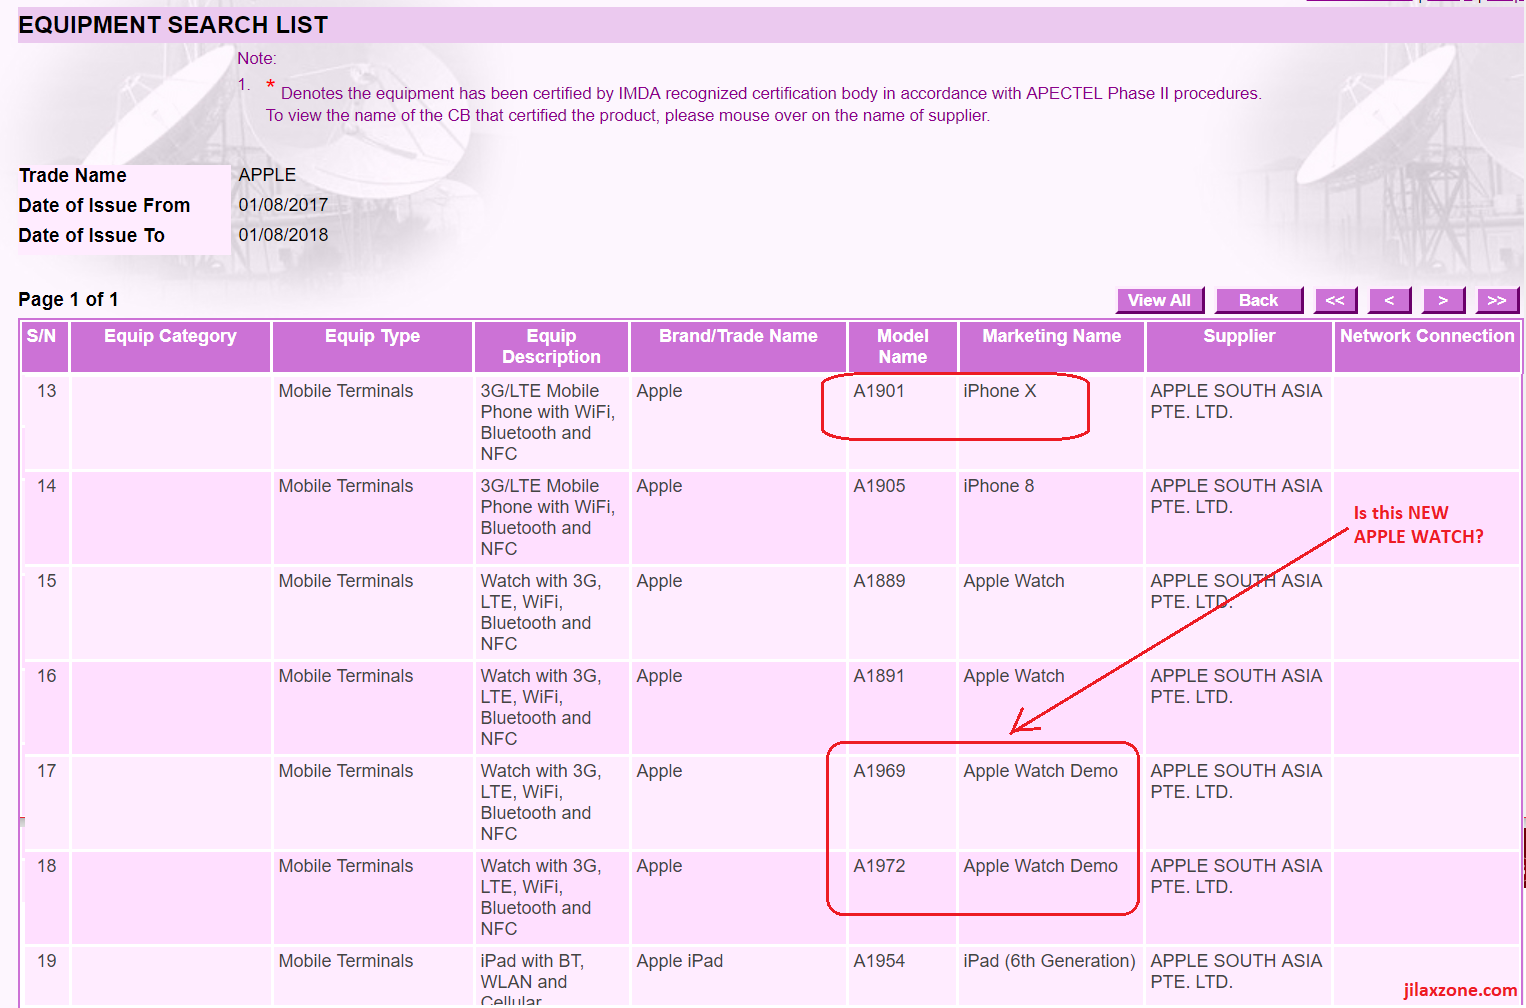The height and width of the screenshot is (1008, 1526).
Task: Click Mobile Terminals in row 13
Action: point(346,391)
